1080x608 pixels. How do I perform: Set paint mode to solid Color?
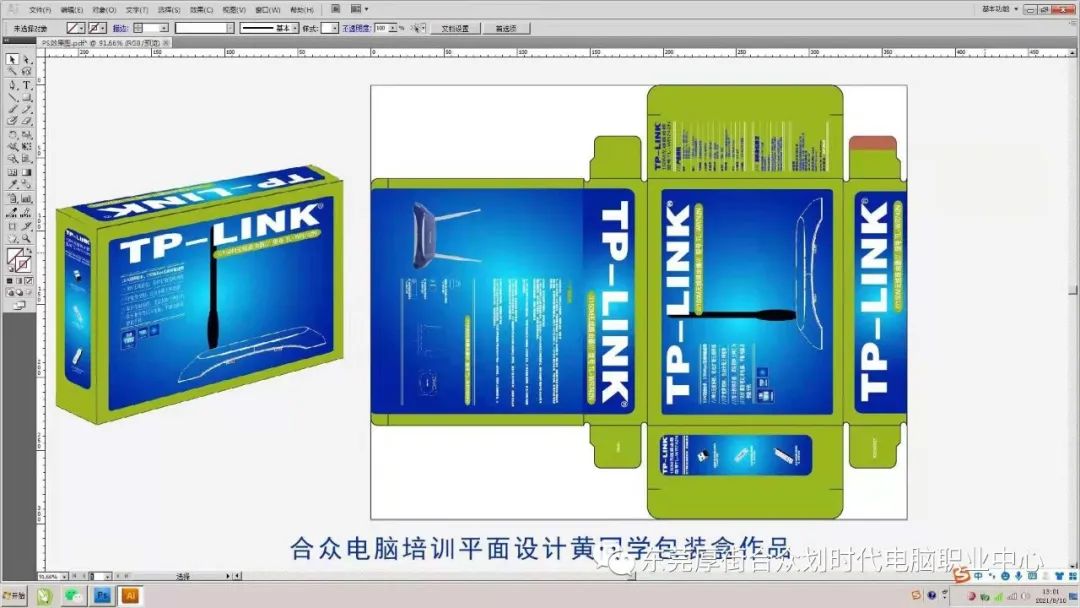[x=10, y=281]
